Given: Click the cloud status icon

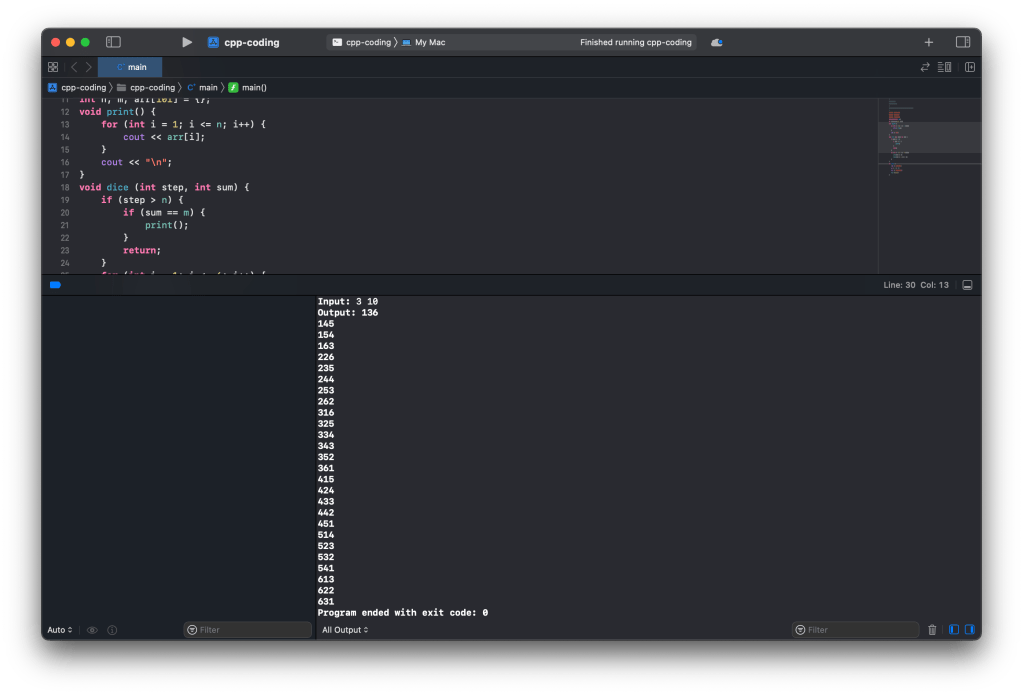Looking at the screenshot, I should (x=716, y=42).
